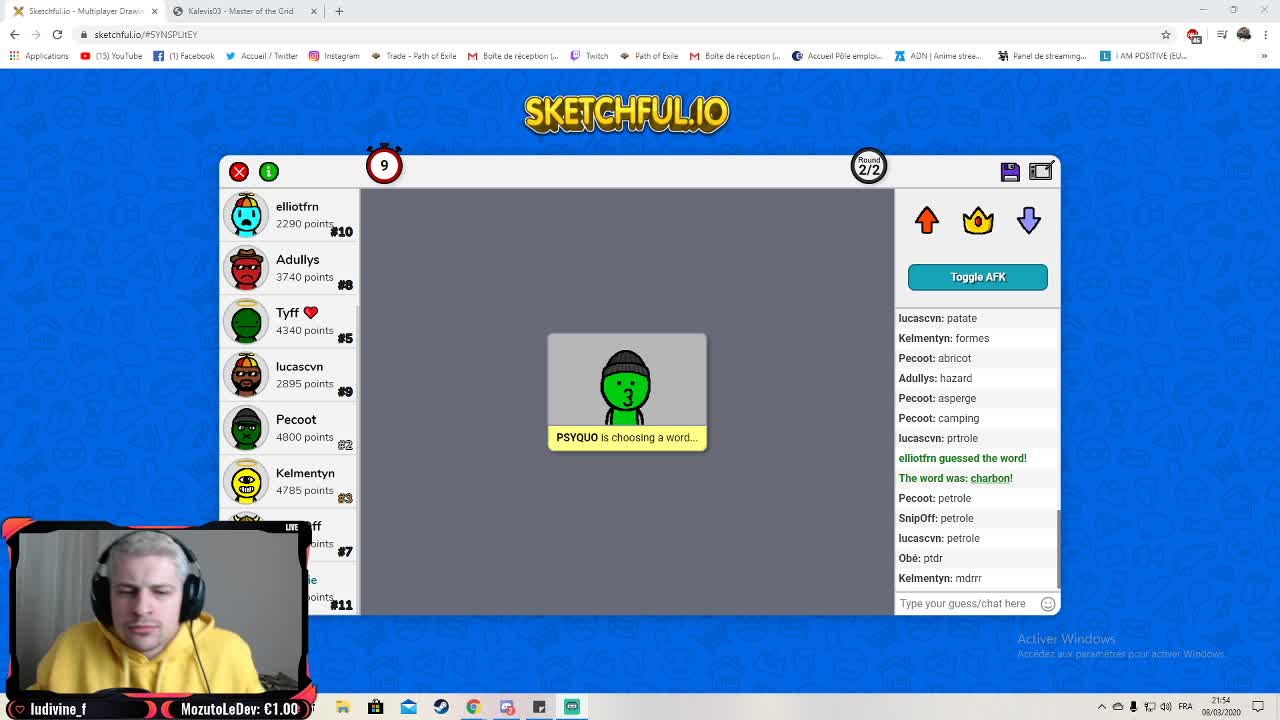Open the Twitch bookmark
Viewport: 1280px width, 720px height.
[589, 56]
